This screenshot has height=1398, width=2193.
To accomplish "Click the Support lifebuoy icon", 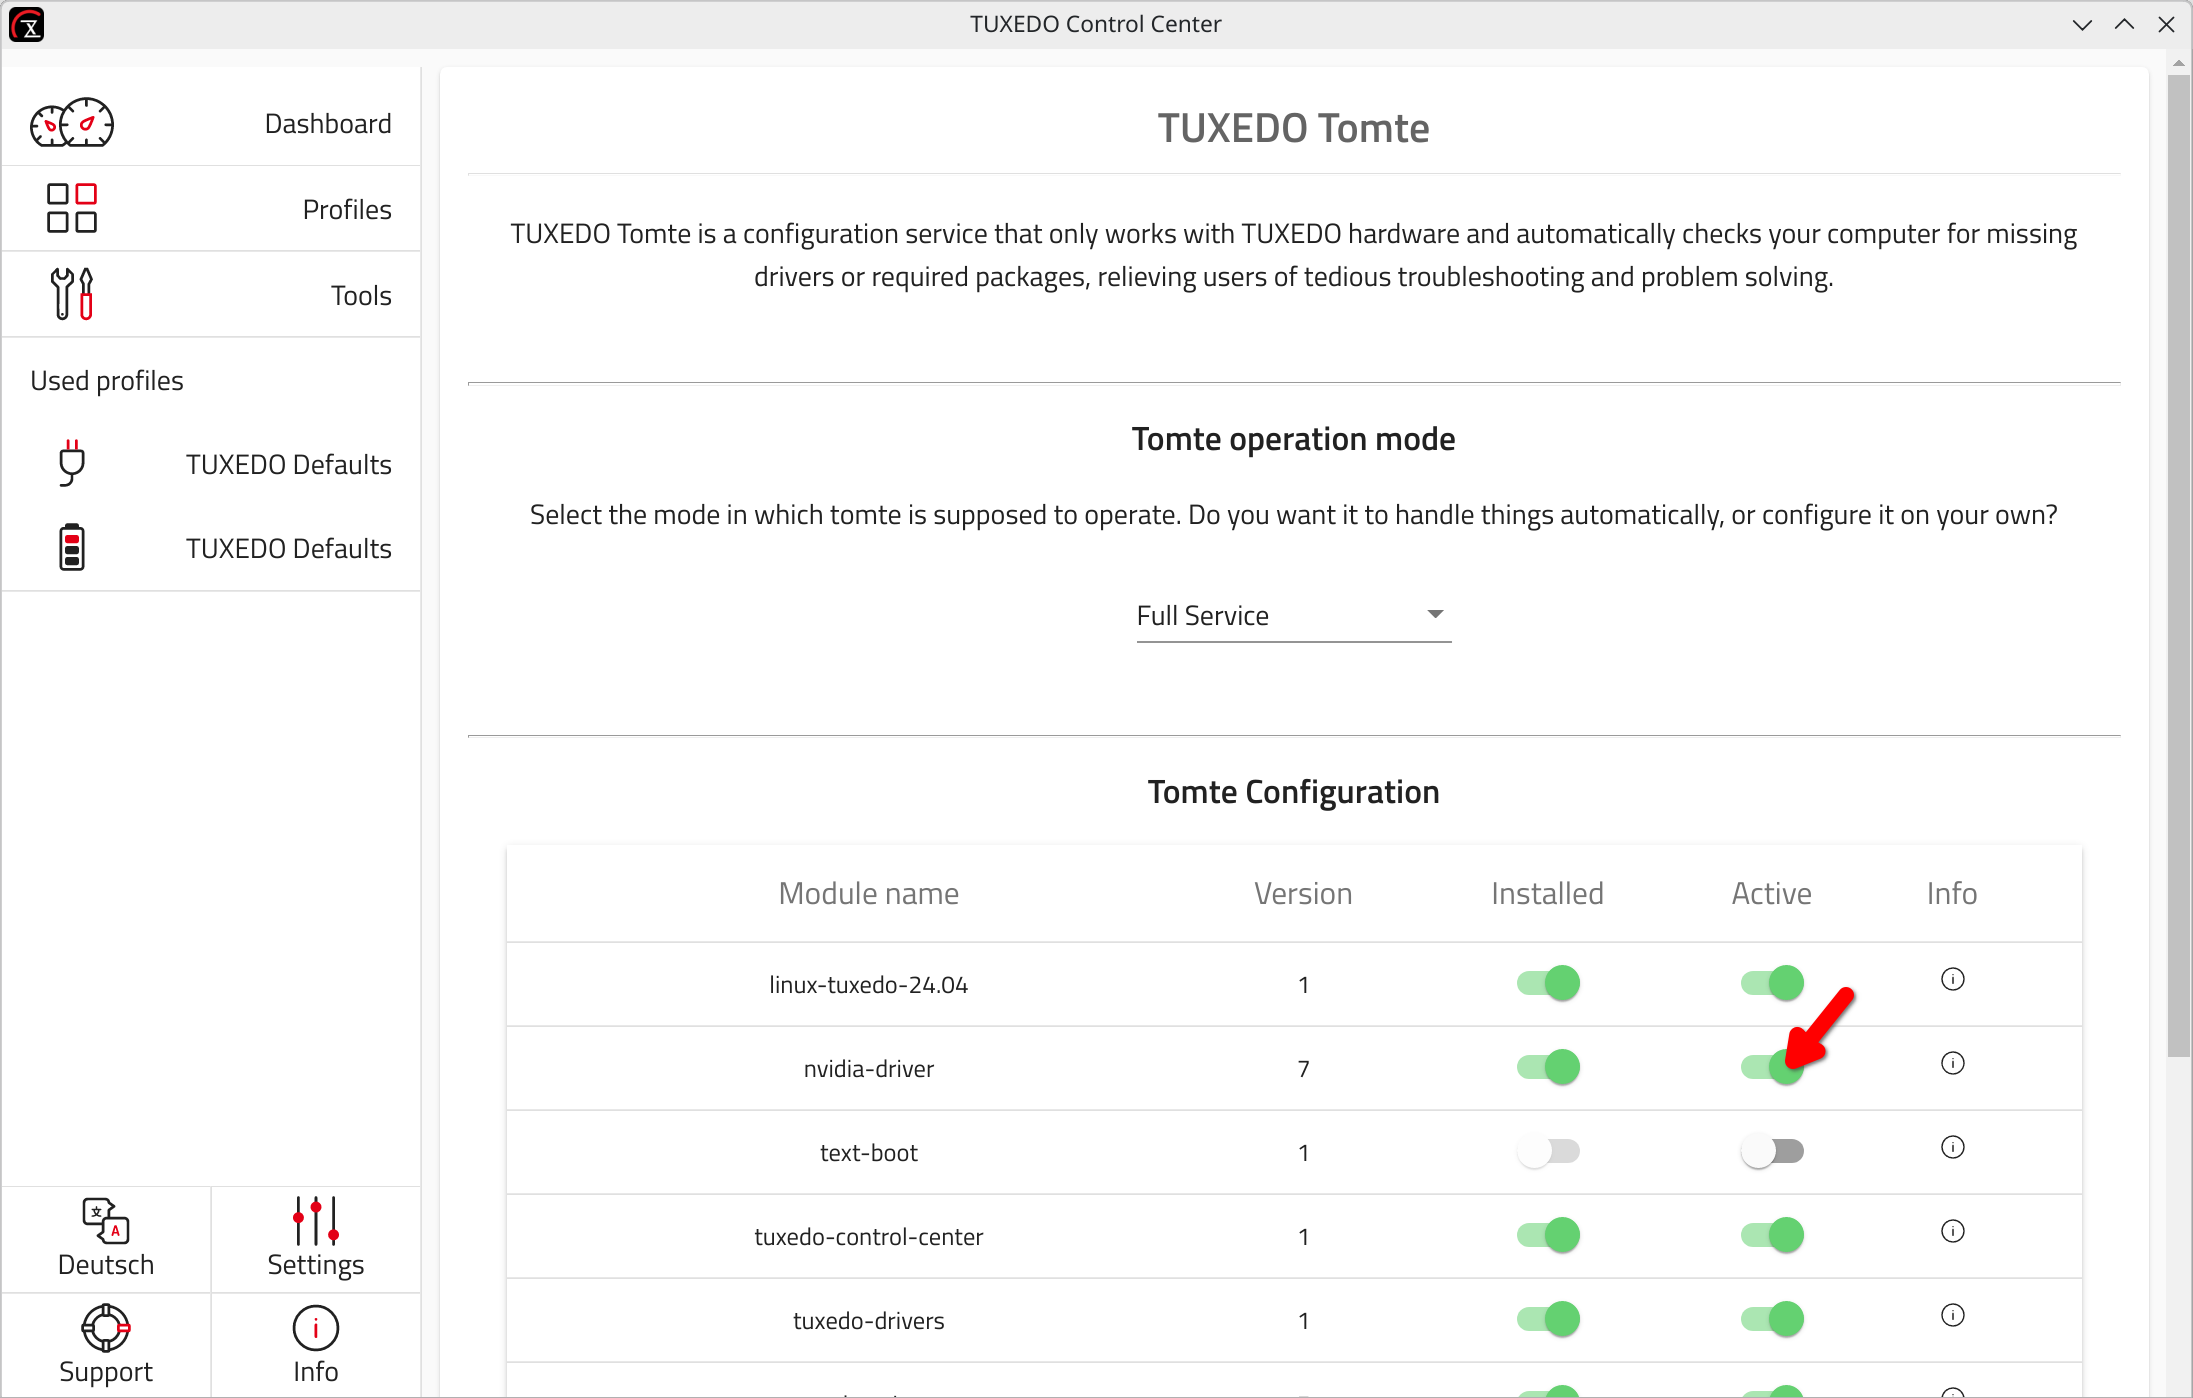I will [x=106, y=1328].
